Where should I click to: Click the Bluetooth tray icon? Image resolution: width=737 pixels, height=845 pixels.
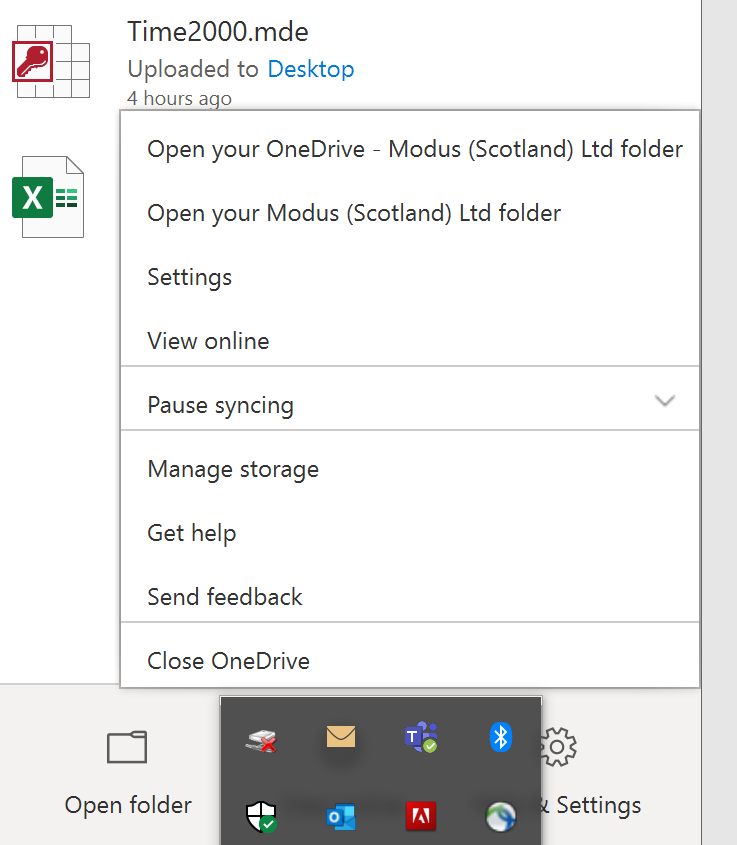(x=500, y=737)
